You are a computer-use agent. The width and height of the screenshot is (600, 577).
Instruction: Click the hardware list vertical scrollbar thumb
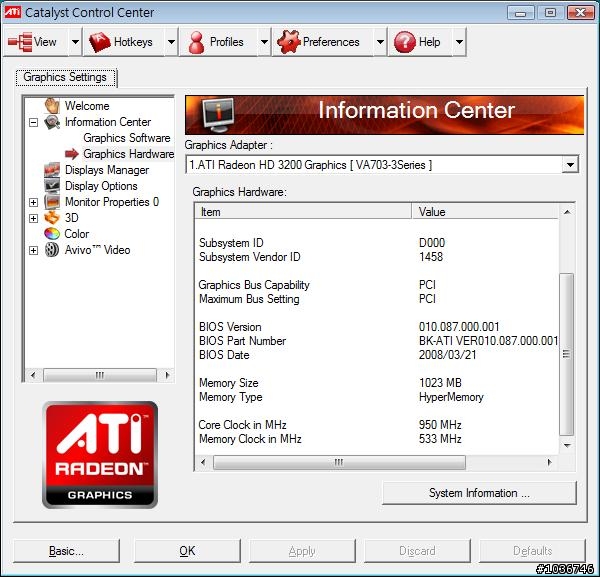click(x=567, y=355)
